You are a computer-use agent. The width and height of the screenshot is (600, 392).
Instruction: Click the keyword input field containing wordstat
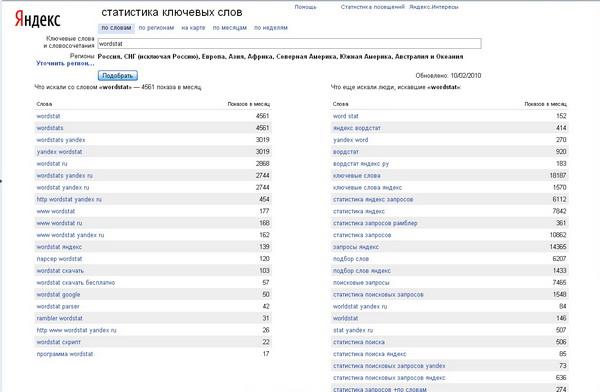pyautogui.click(x=289, y=44)
